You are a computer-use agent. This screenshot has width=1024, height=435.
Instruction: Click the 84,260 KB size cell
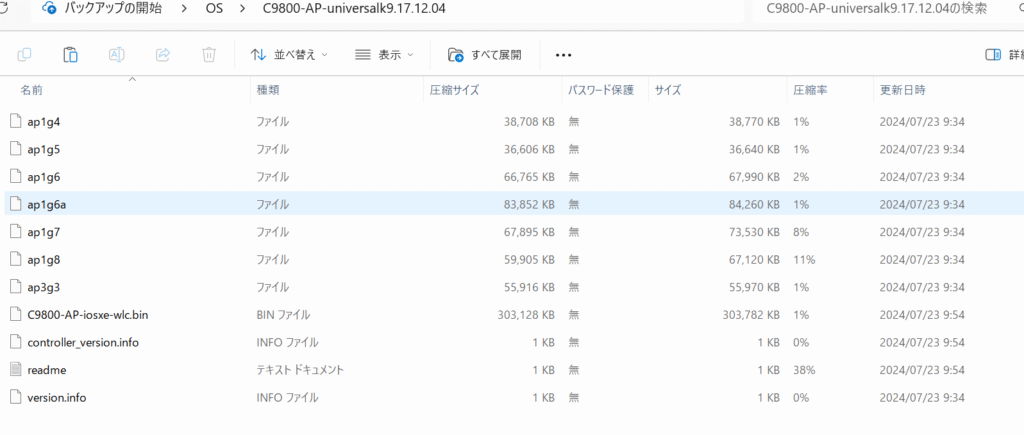tap(754, 205)
